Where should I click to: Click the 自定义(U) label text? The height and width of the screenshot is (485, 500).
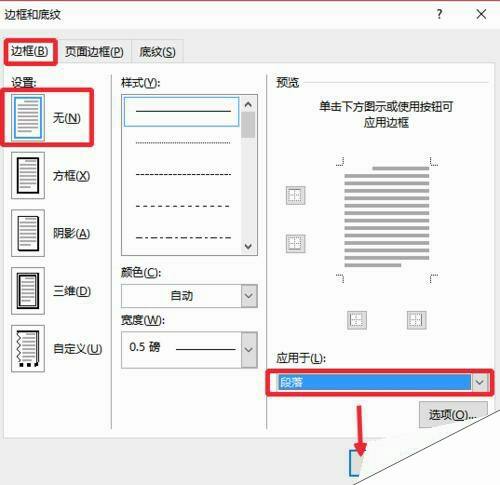click(x=78, y=349)
